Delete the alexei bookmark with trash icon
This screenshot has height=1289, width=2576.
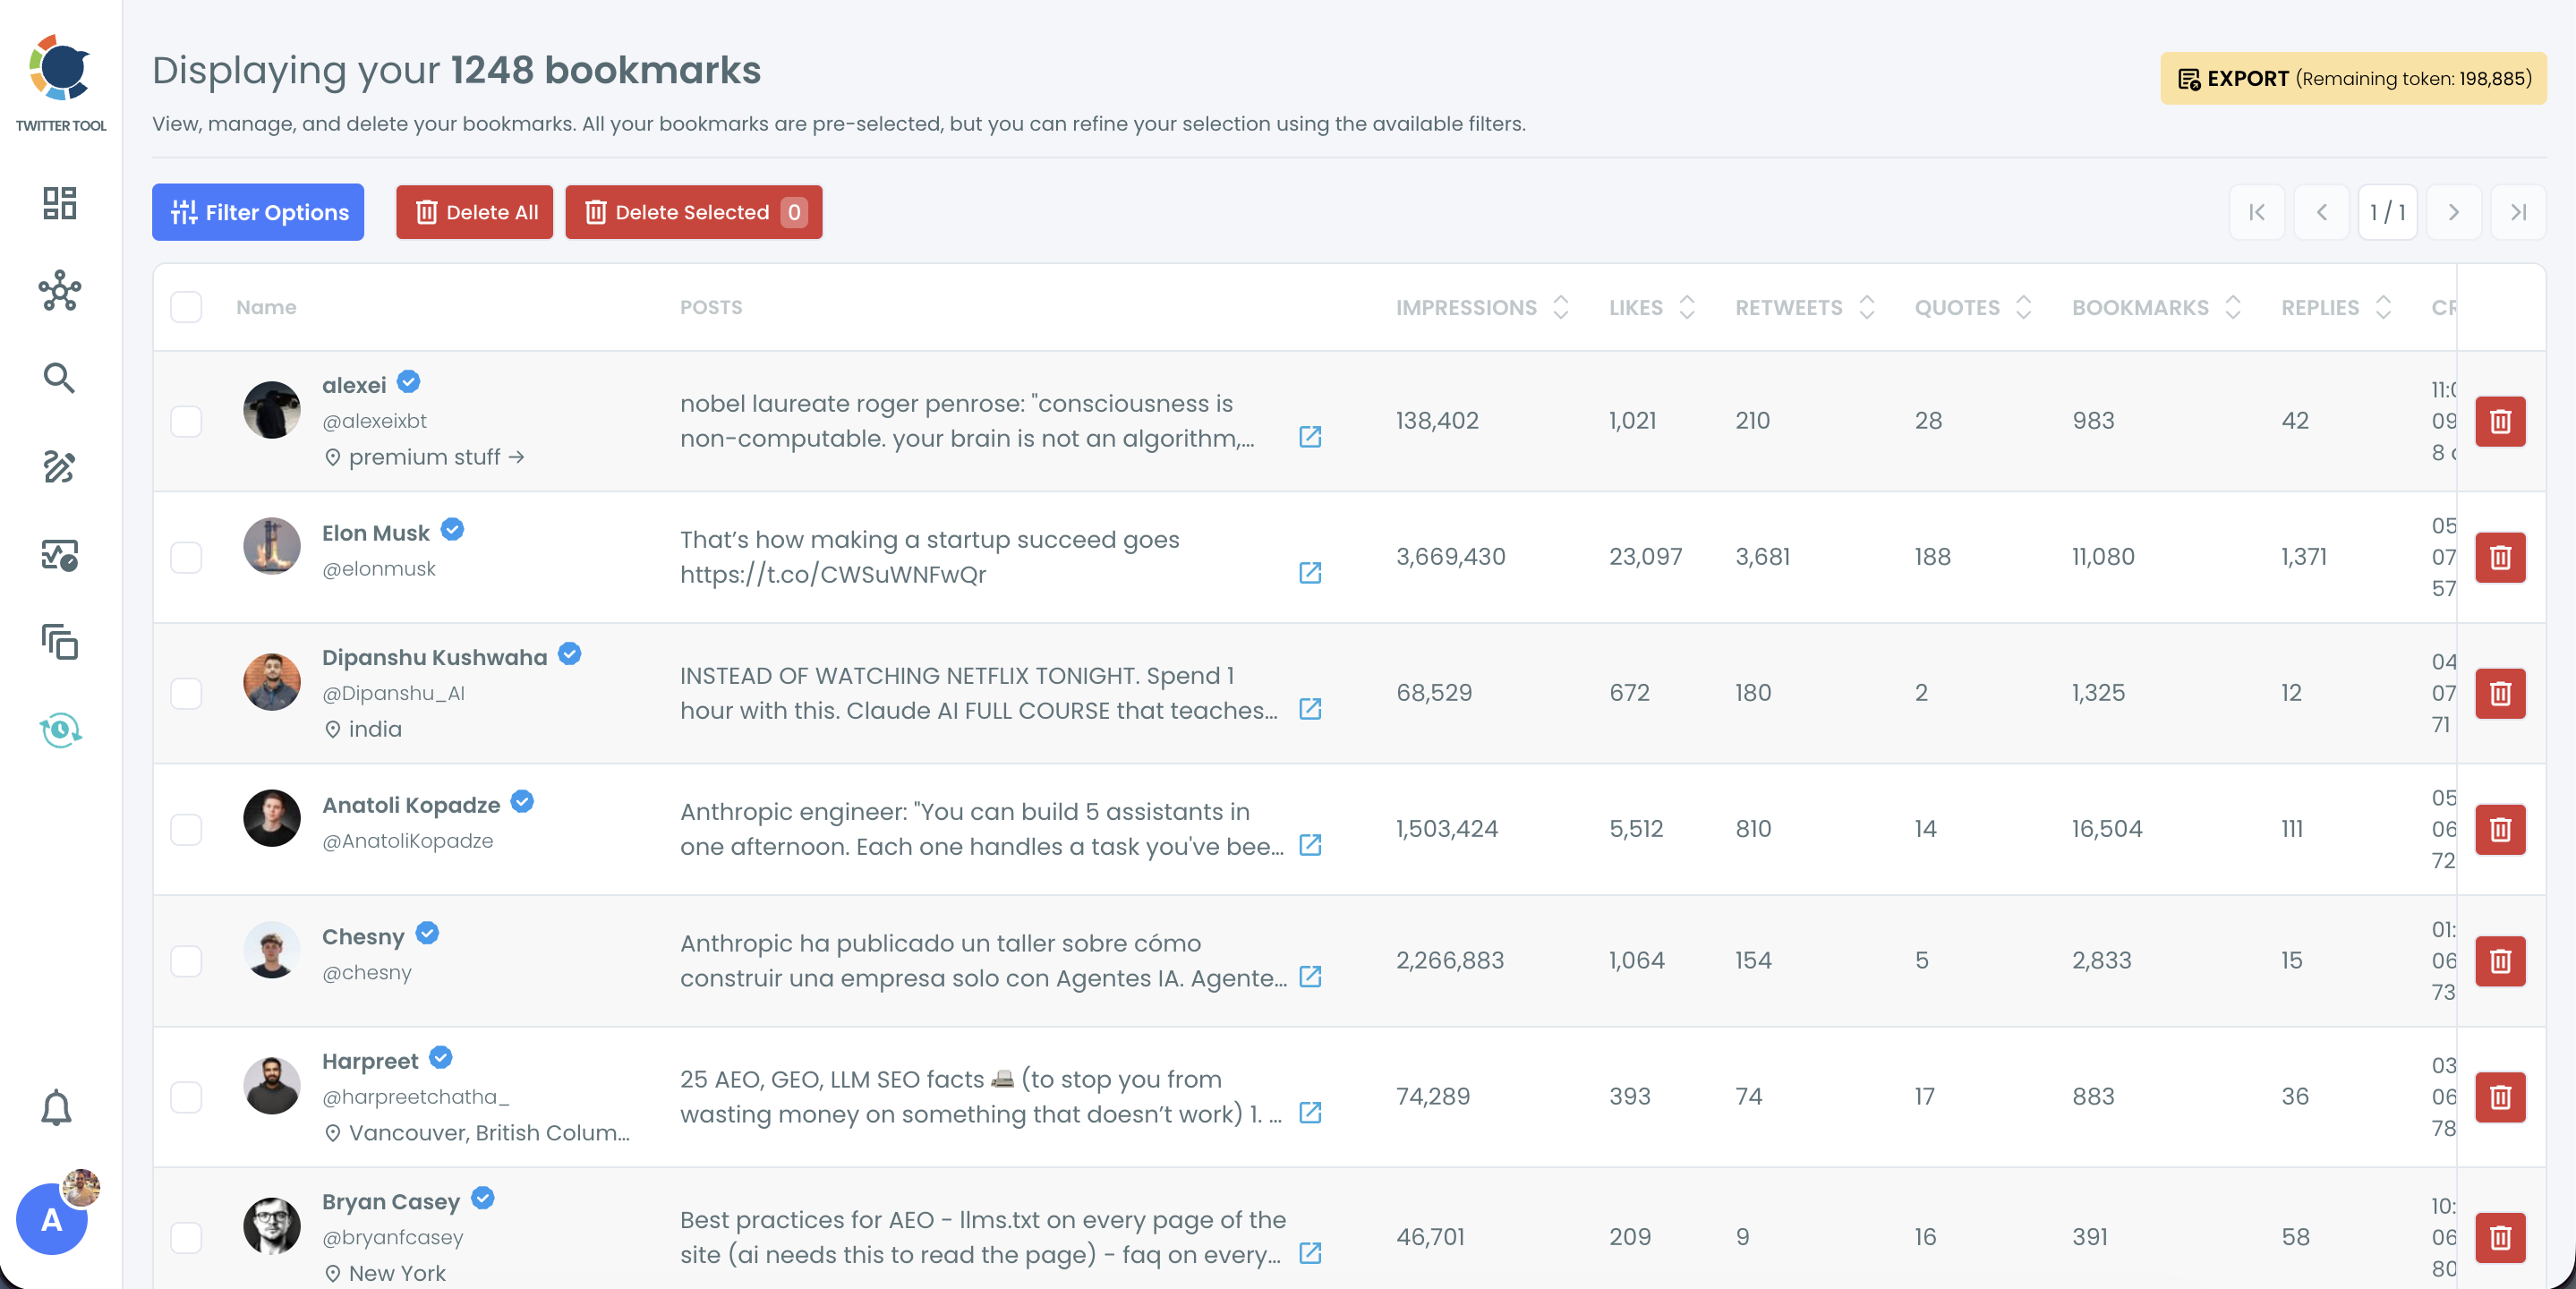tap(2500, 421)
